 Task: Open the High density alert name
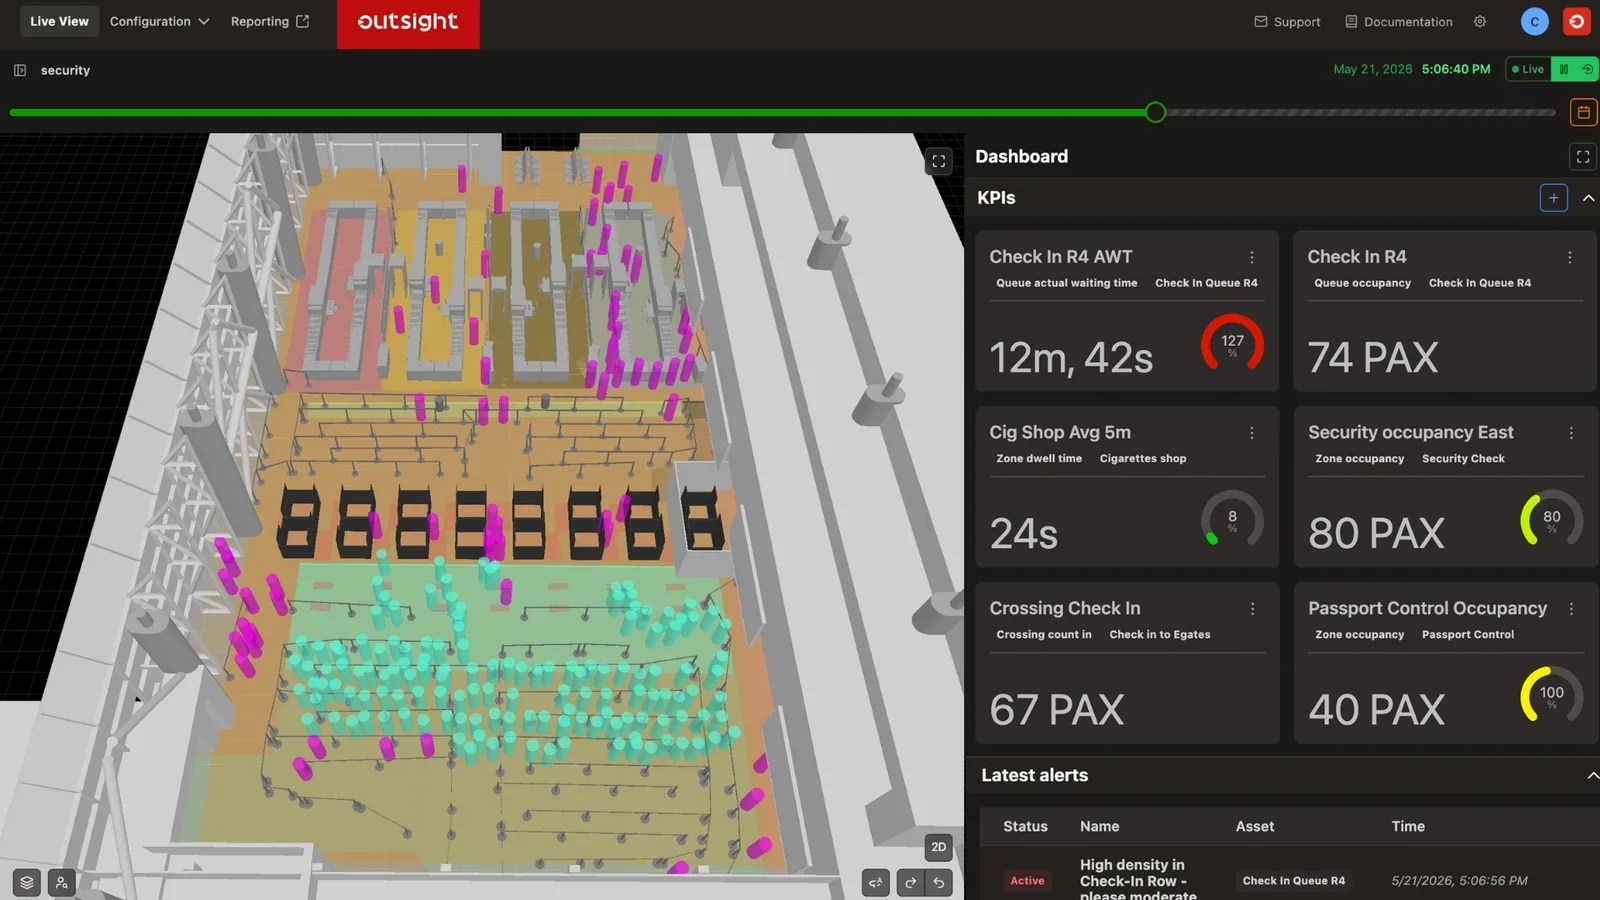tap(1138, 879)
